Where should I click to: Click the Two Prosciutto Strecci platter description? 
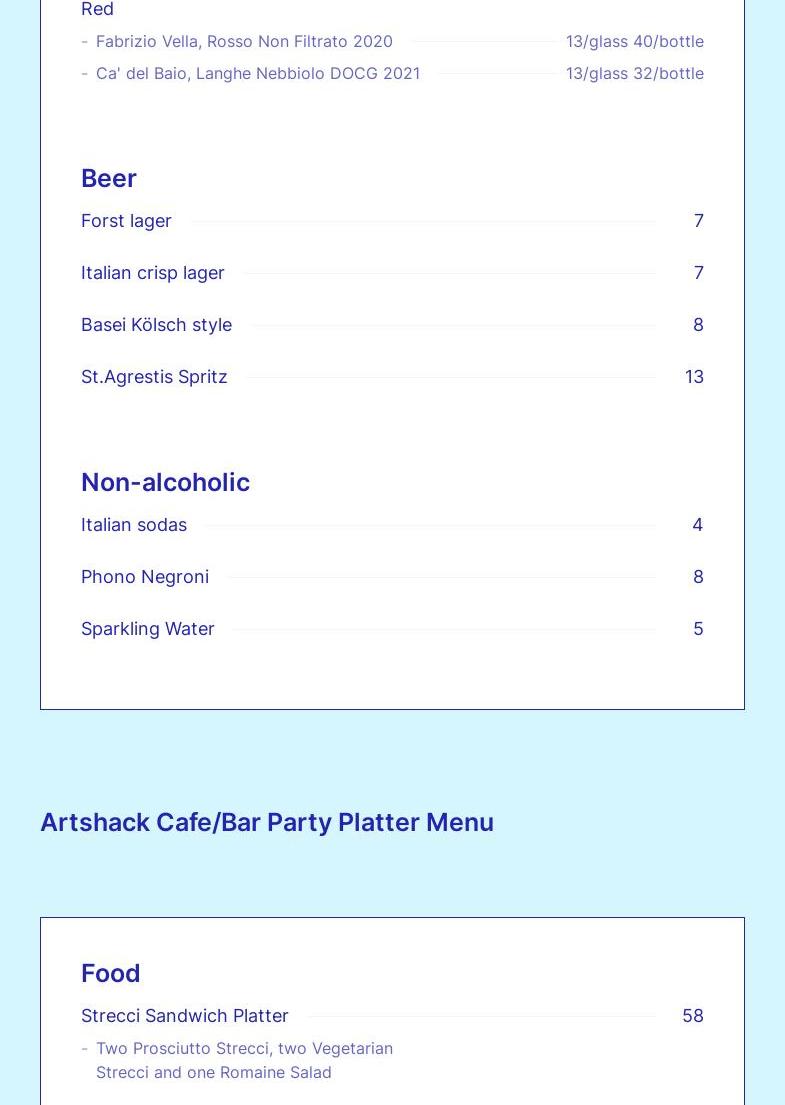point(244,1060)
